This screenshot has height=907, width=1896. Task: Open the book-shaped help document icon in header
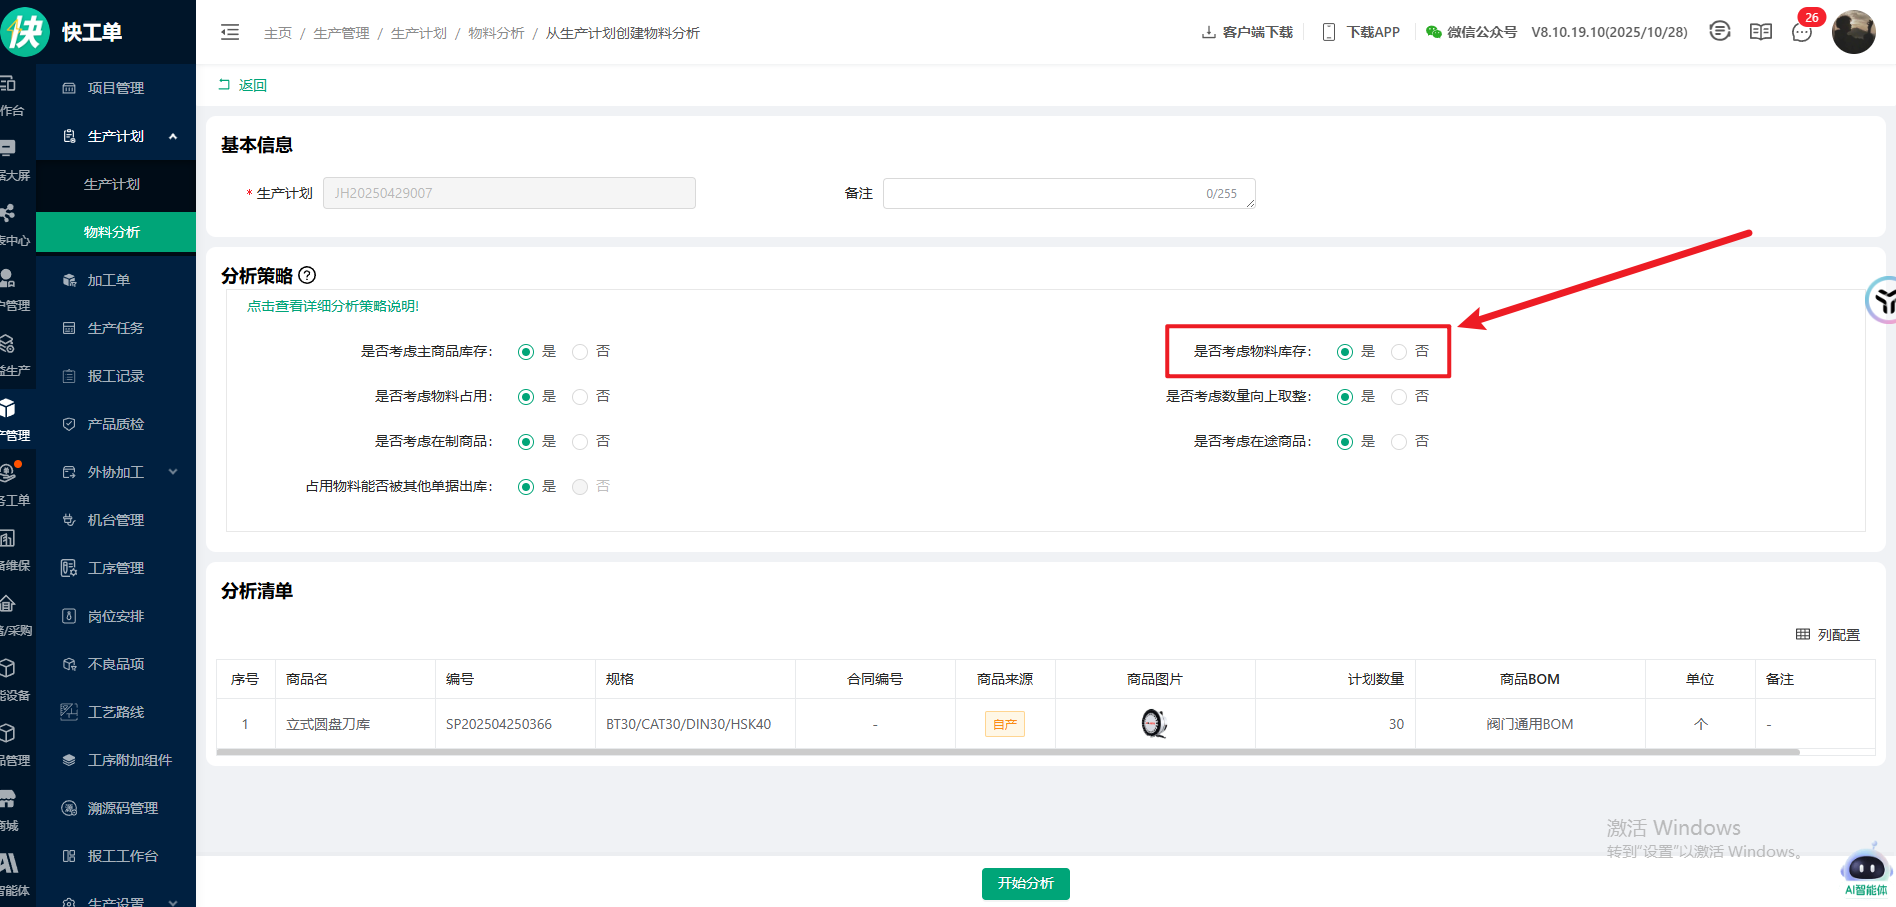click(x=1760, y=32)
